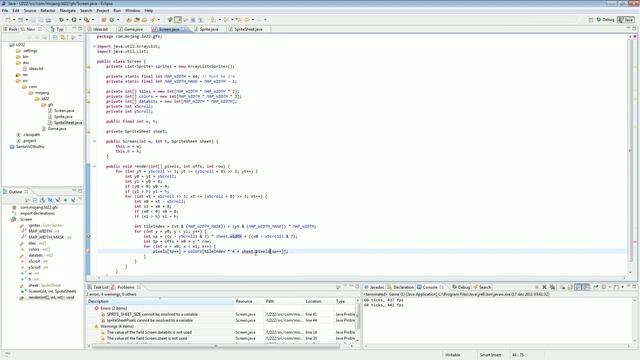Select the Task List view tab
The height and width of the screenshot is (360, 640).
pyautogui.click(x=98, y=287)
